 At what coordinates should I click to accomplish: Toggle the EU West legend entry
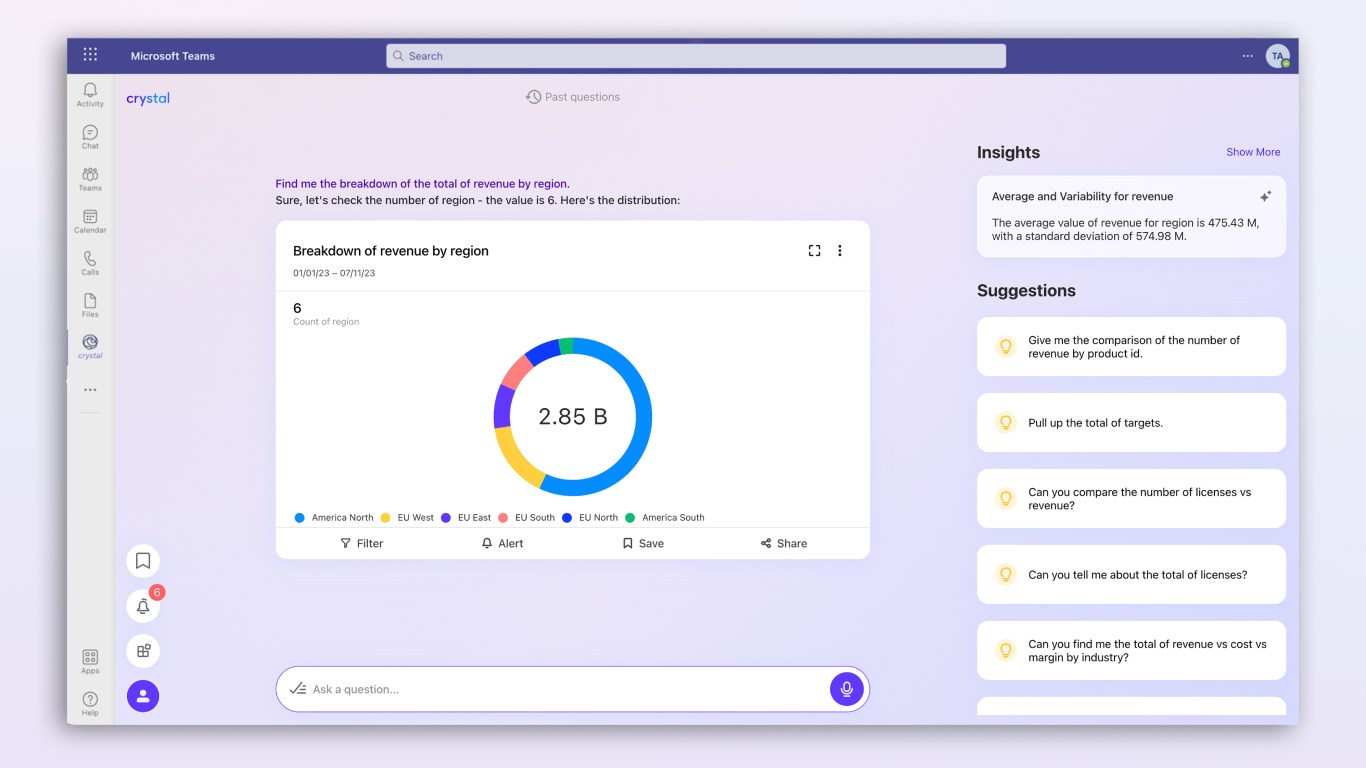[x=408, y=518]
